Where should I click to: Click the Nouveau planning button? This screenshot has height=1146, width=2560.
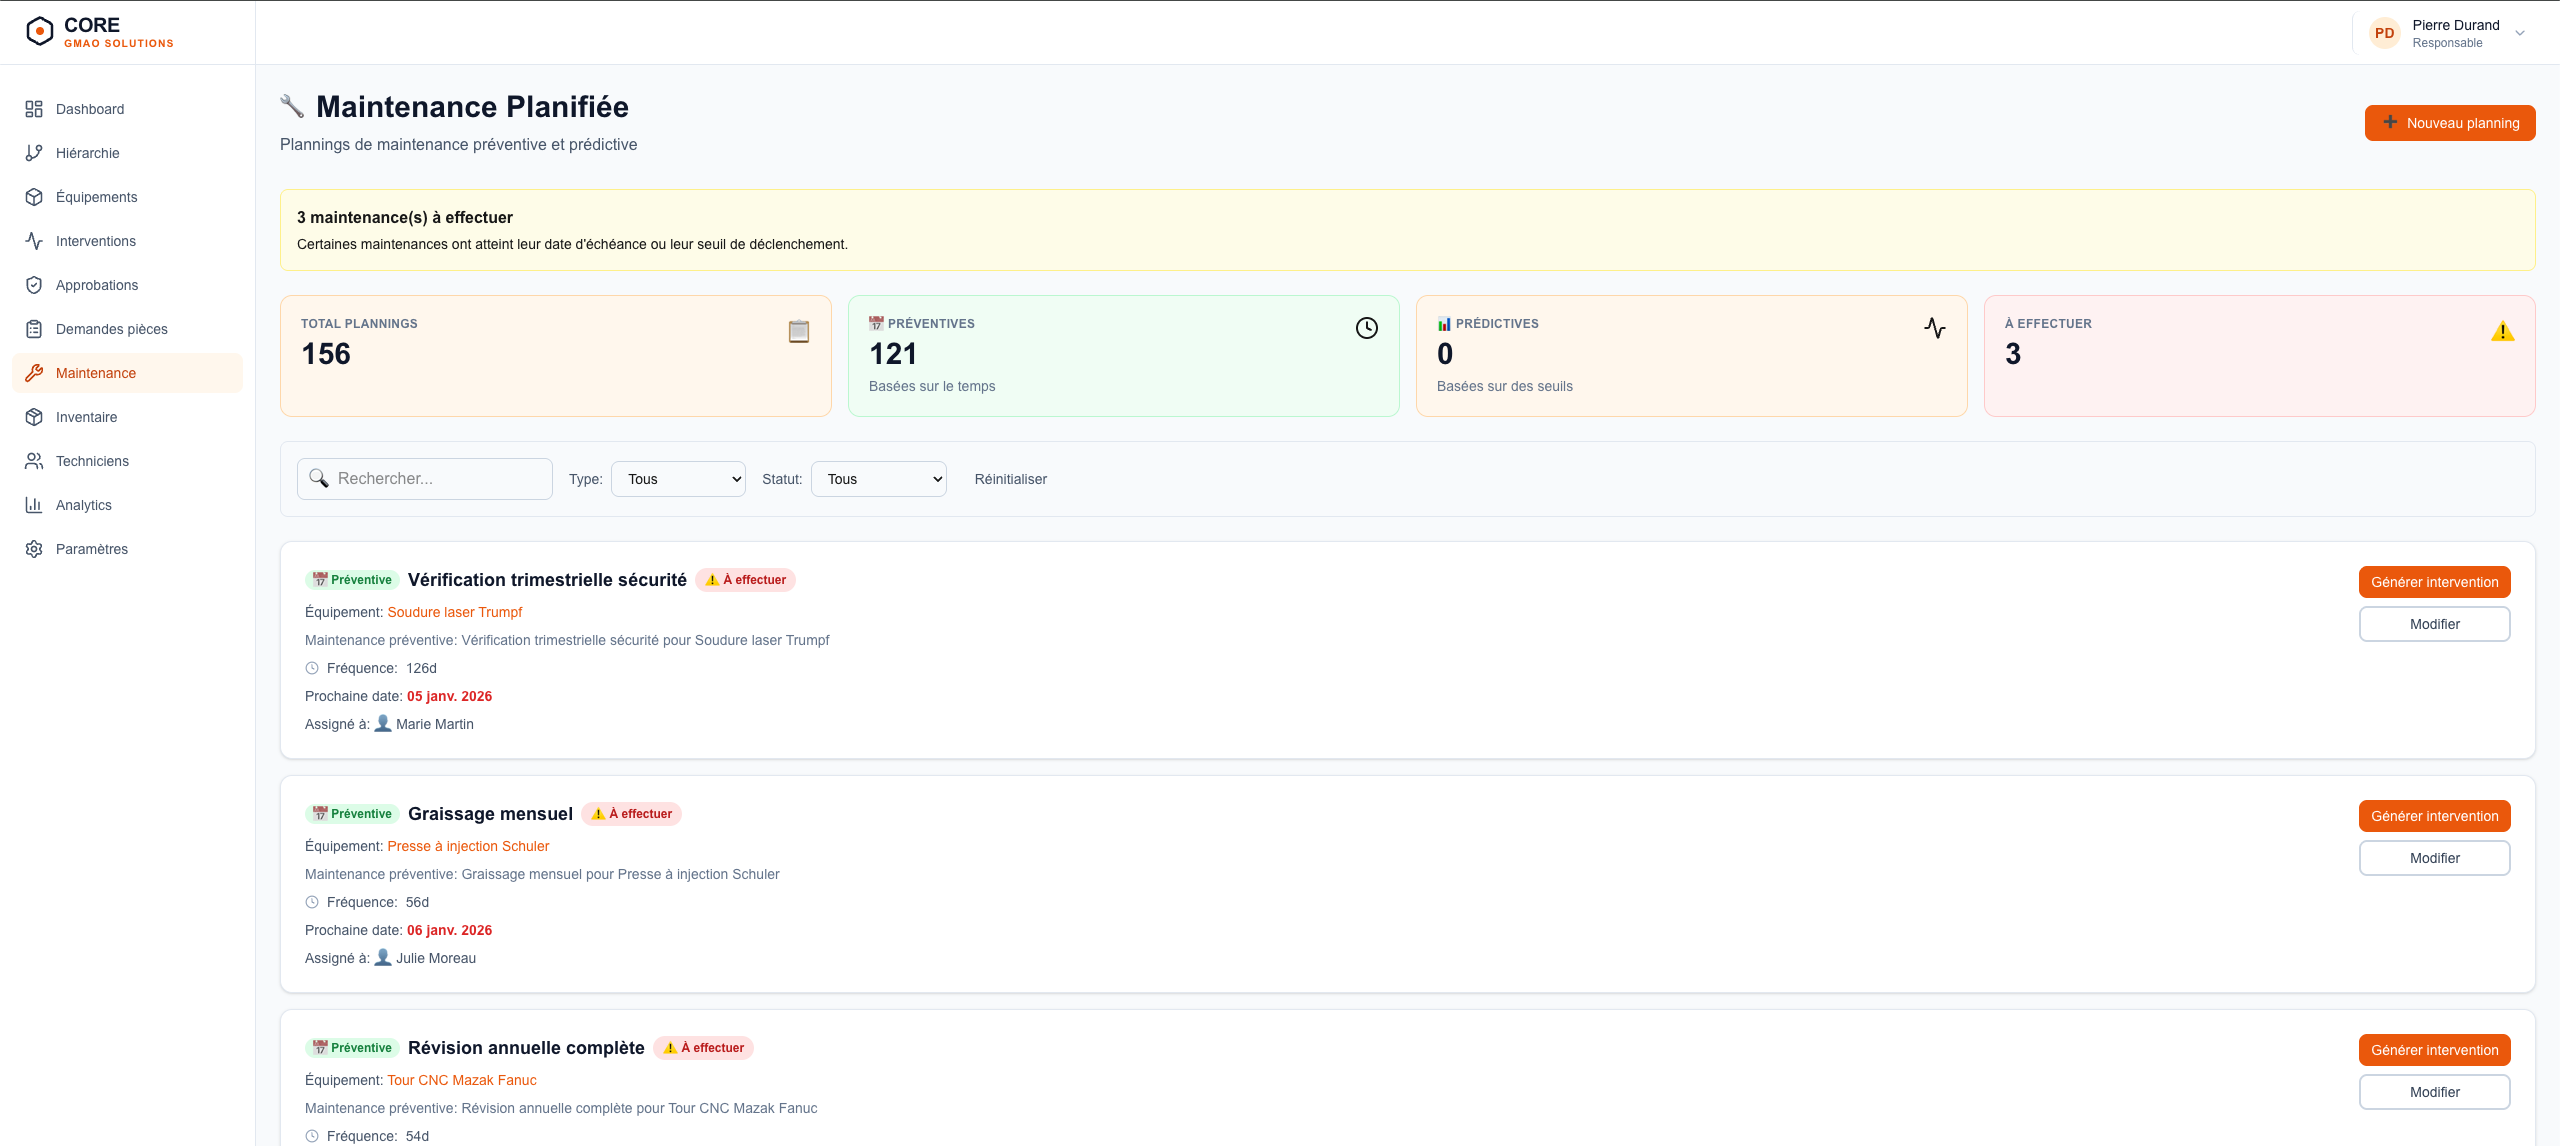point(2450,123)
